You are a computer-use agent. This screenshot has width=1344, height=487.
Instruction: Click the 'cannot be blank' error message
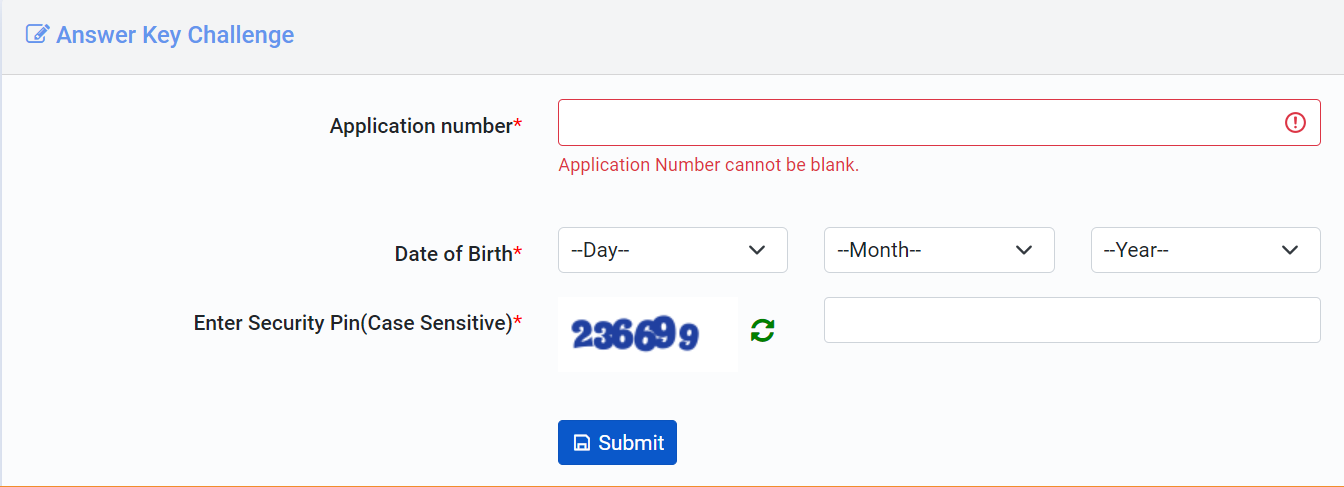[x=708, y=165]
